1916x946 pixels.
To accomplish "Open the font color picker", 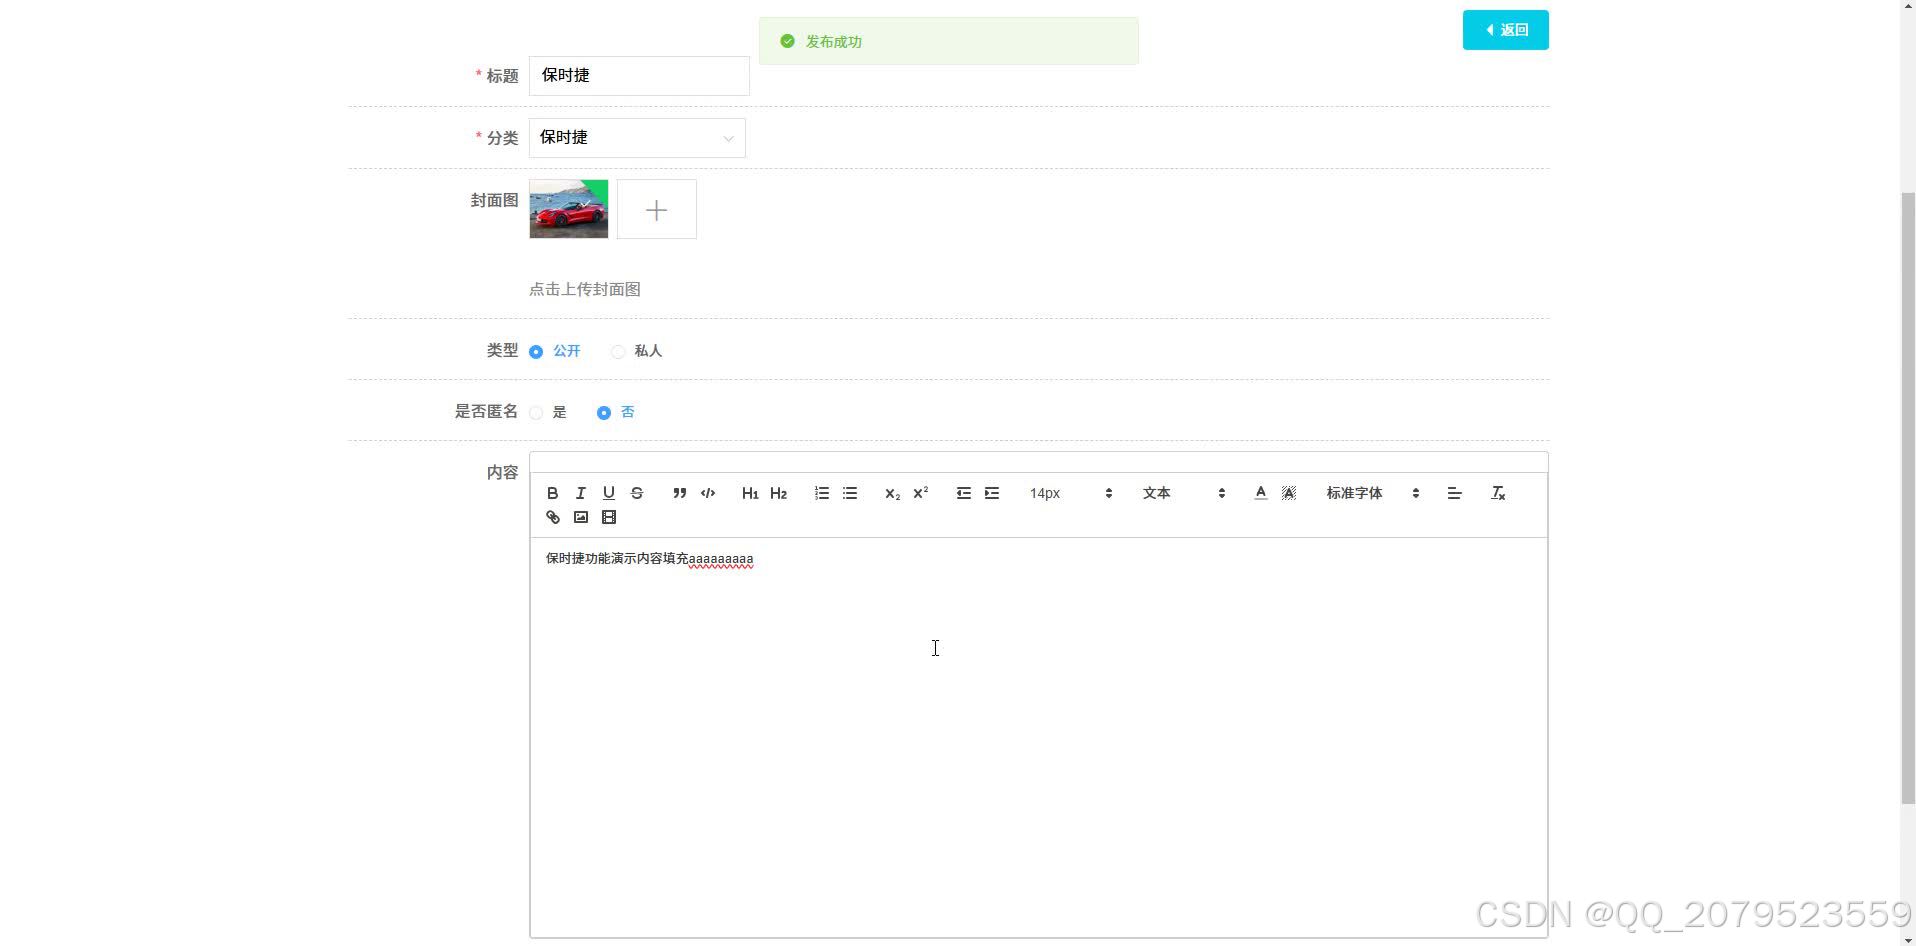I will click(x=1261, y=493).
